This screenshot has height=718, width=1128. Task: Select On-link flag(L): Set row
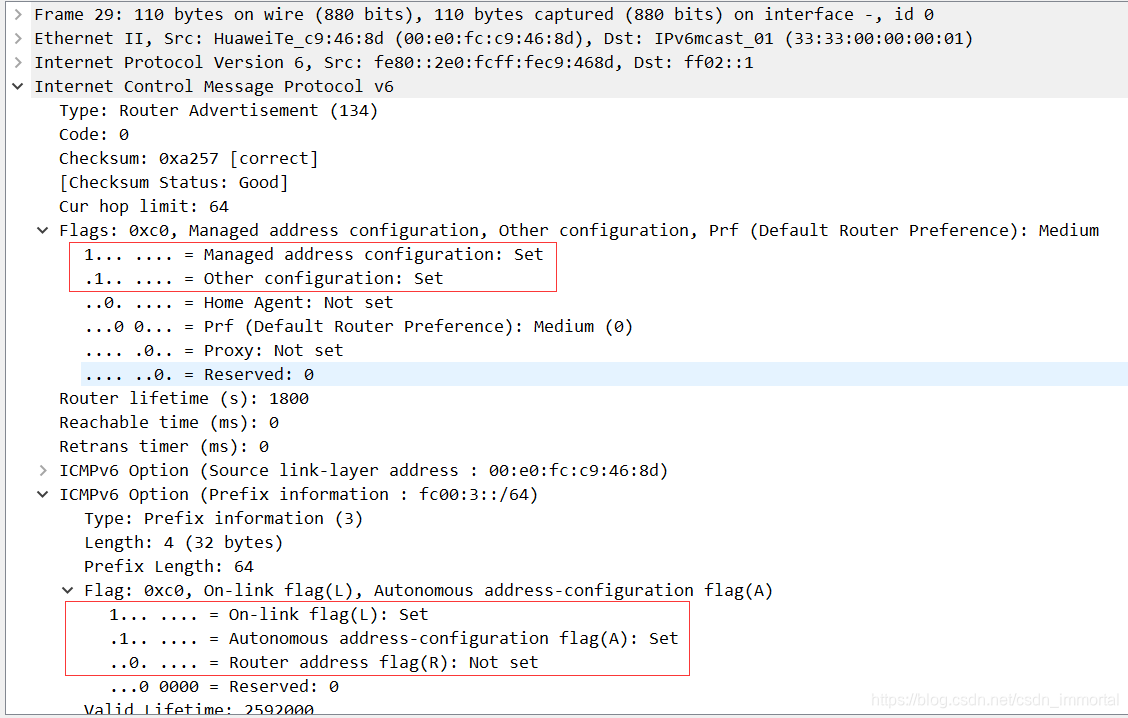[268, 614]
